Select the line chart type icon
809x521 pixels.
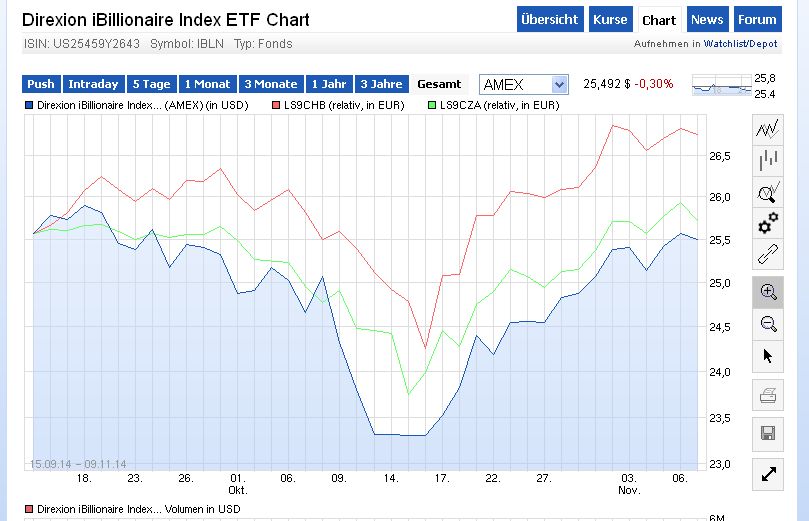(x=768, y=129)
